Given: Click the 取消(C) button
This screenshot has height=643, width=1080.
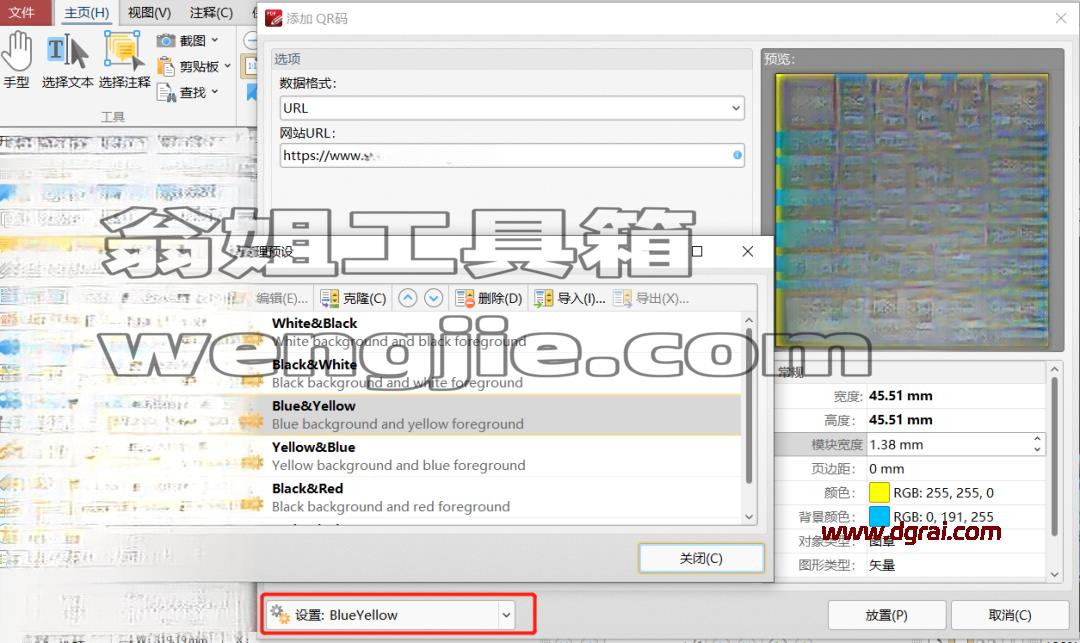Looking at the screenshot, I should tap(1010, 615).
